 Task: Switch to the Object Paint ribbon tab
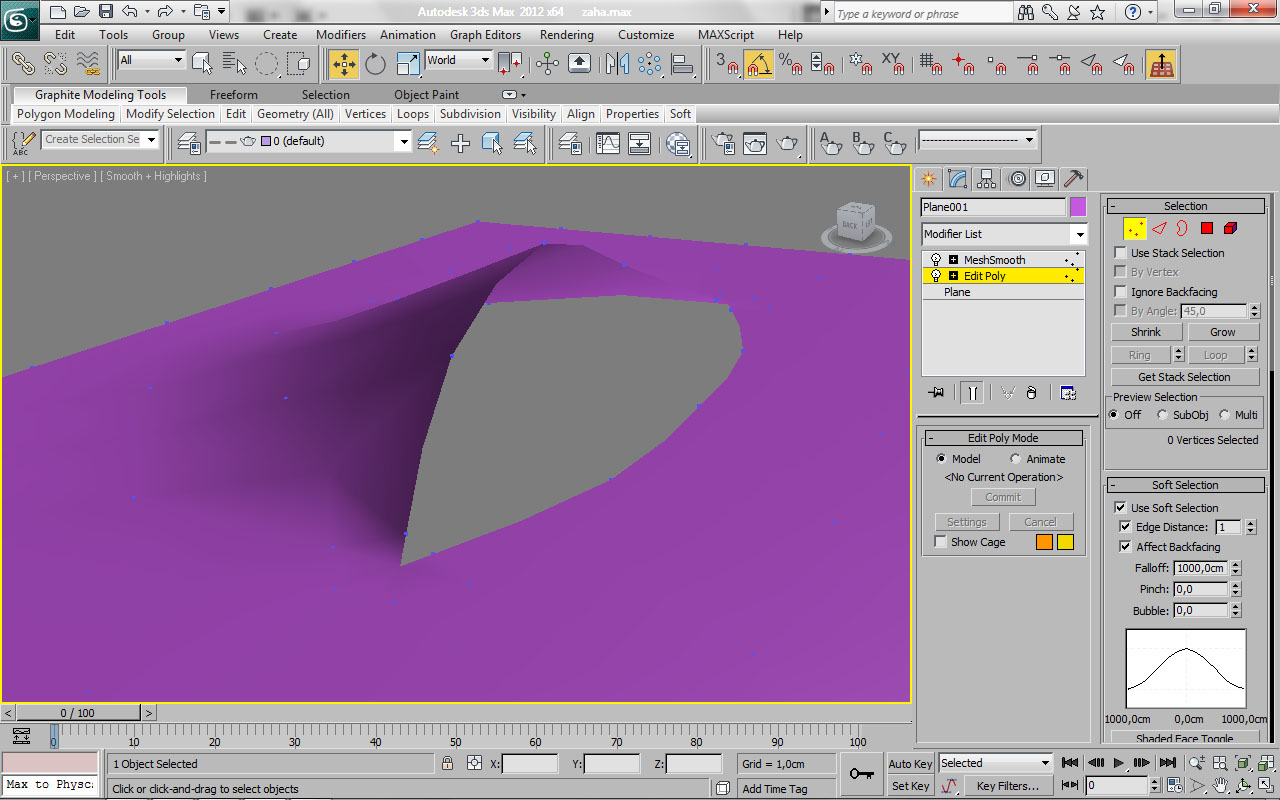(x=426, y=95)
